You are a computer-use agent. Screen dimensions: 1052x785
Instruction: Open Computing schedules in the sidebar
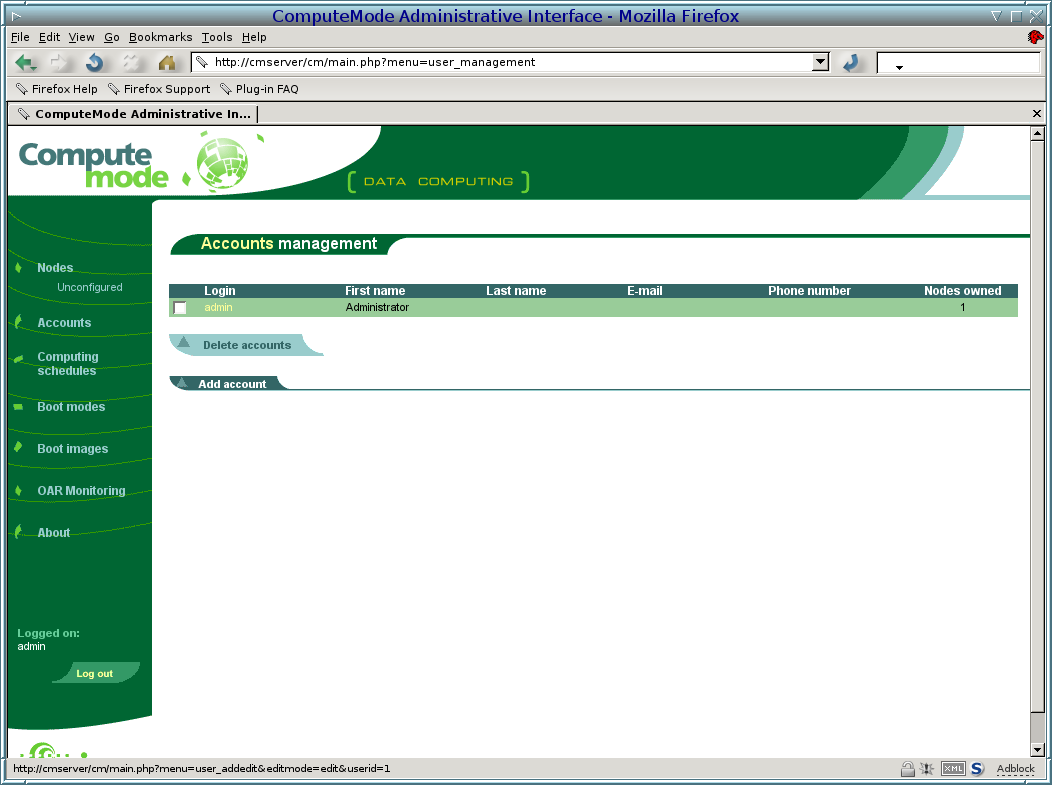click(67, 364)
